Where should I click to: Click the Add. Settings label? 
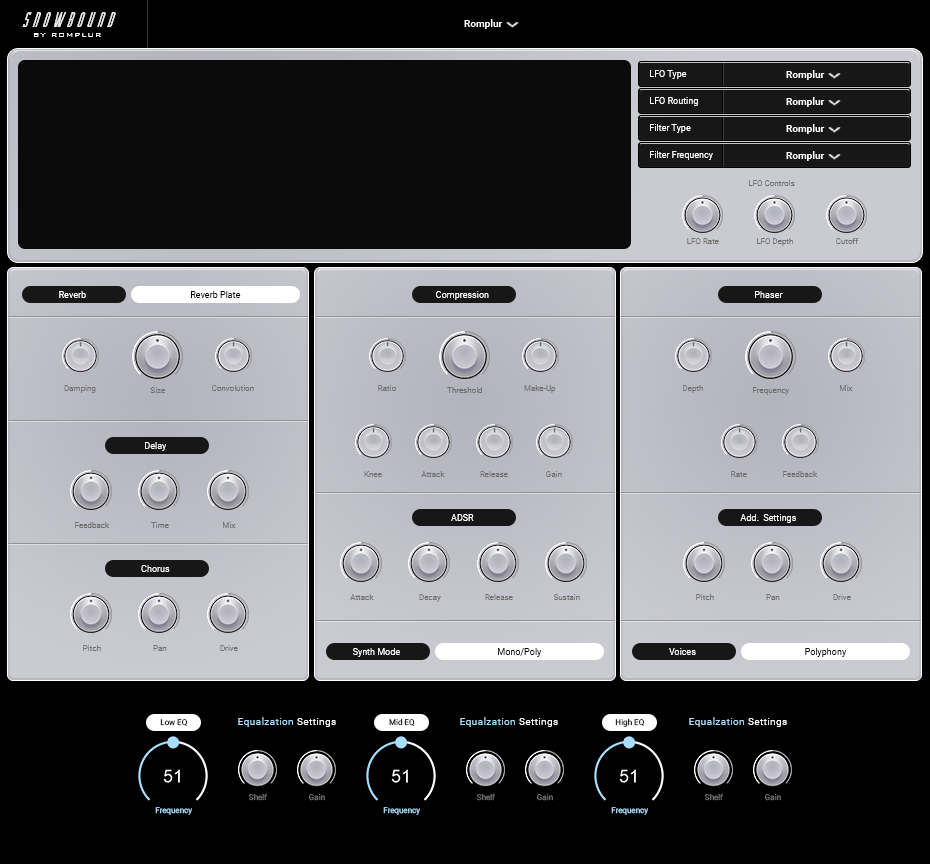[770, 518]
